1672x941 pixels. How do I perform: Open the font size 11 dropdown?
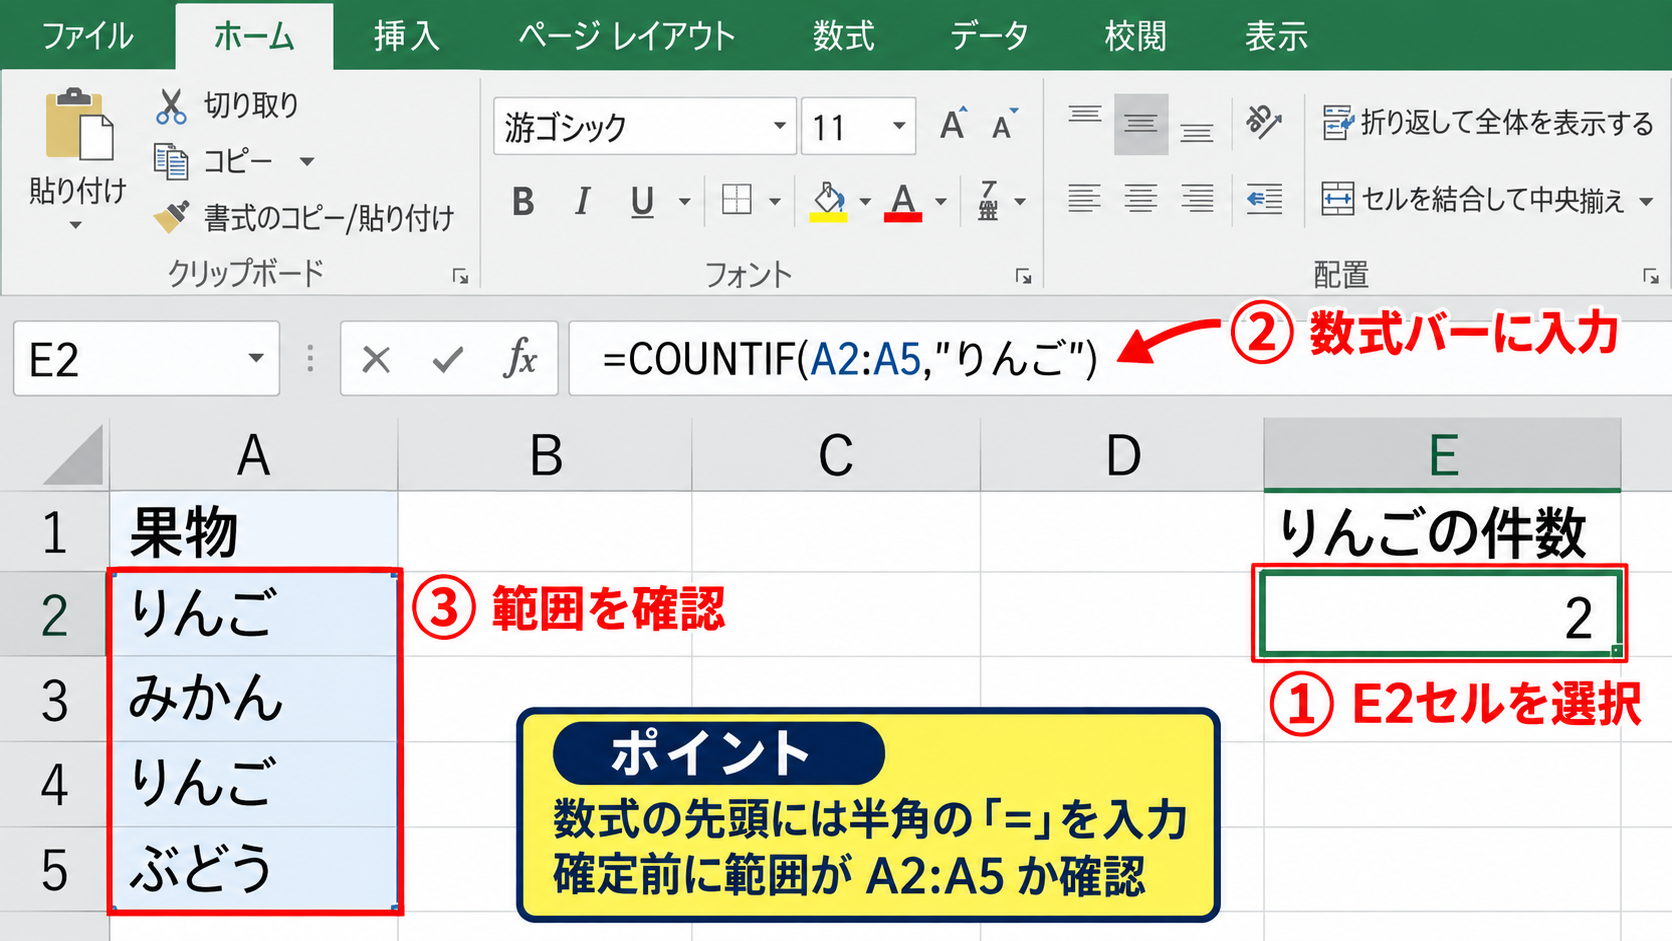(899, 126)
